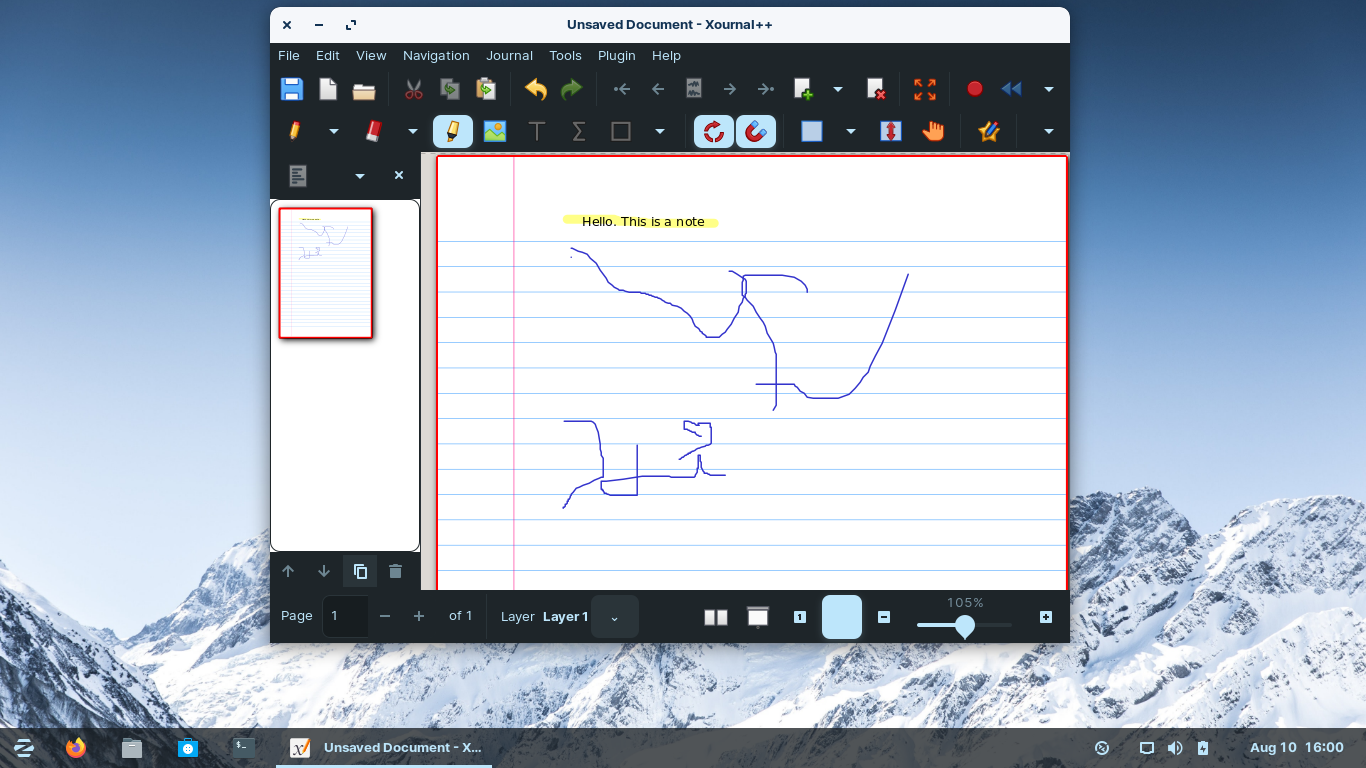Choose the Insert Image tool
Viewport: 1366px width, 768px height.
tap(495, 131)
